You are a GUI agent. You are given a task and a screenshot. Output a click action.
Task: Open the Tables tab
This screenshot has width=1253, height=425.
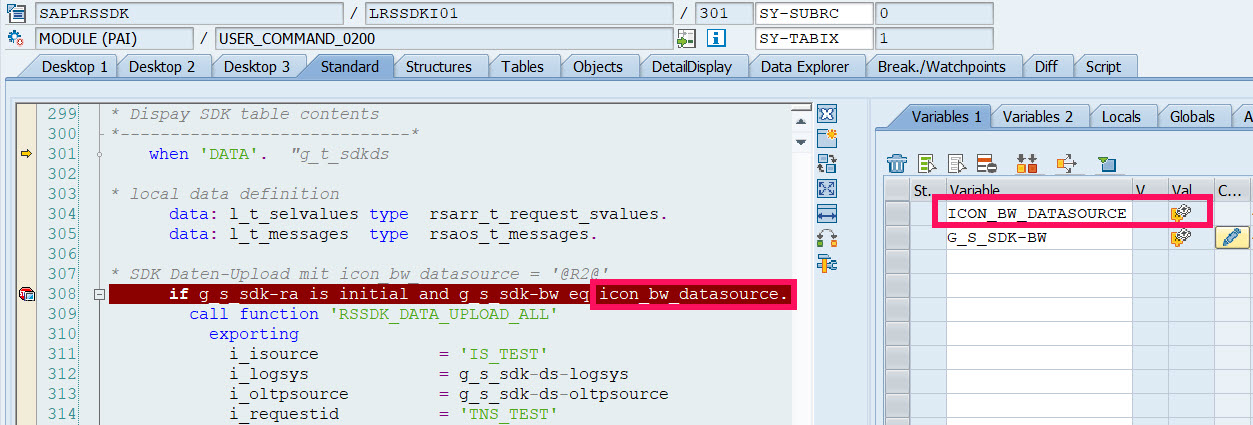coord(522,66)
